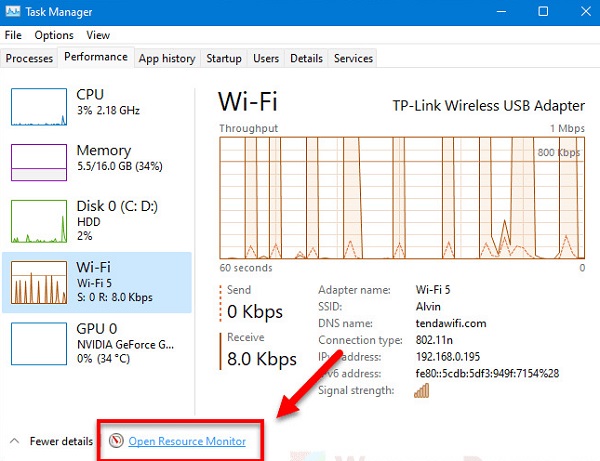Click the 1 Mbps scale label
600x461 pixels.
tap(567, 128)
